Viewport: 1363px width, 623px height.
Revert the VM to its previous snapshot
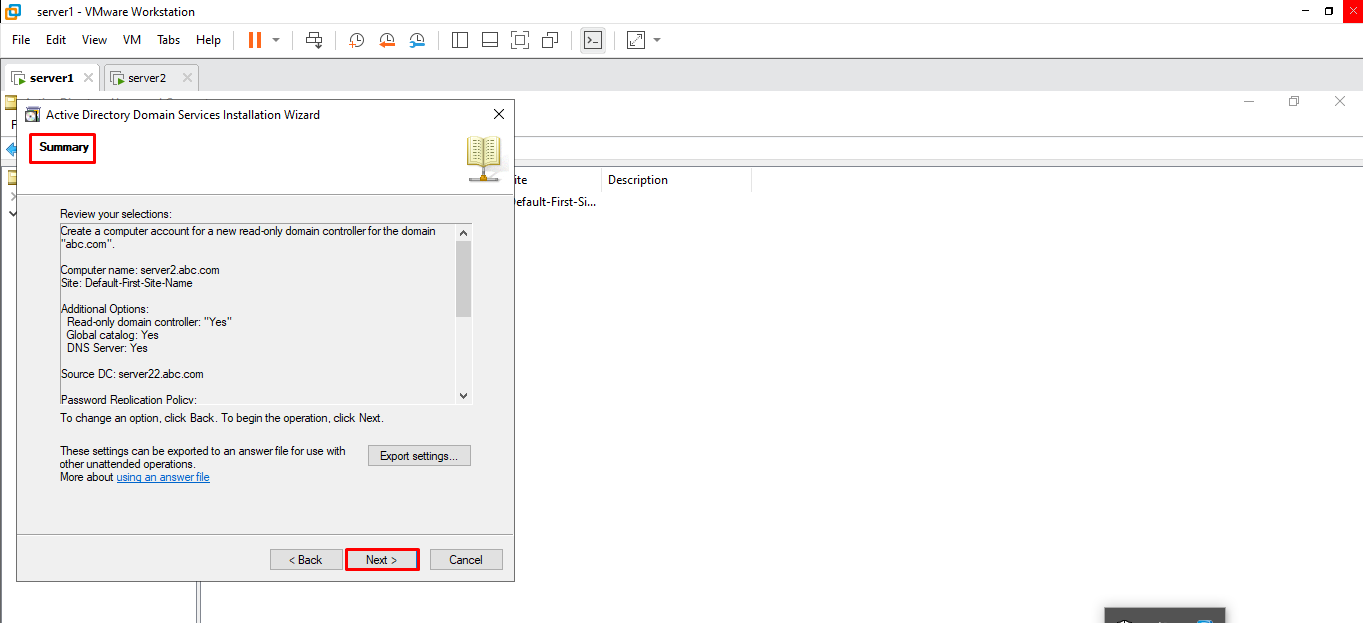coord(387,40)
